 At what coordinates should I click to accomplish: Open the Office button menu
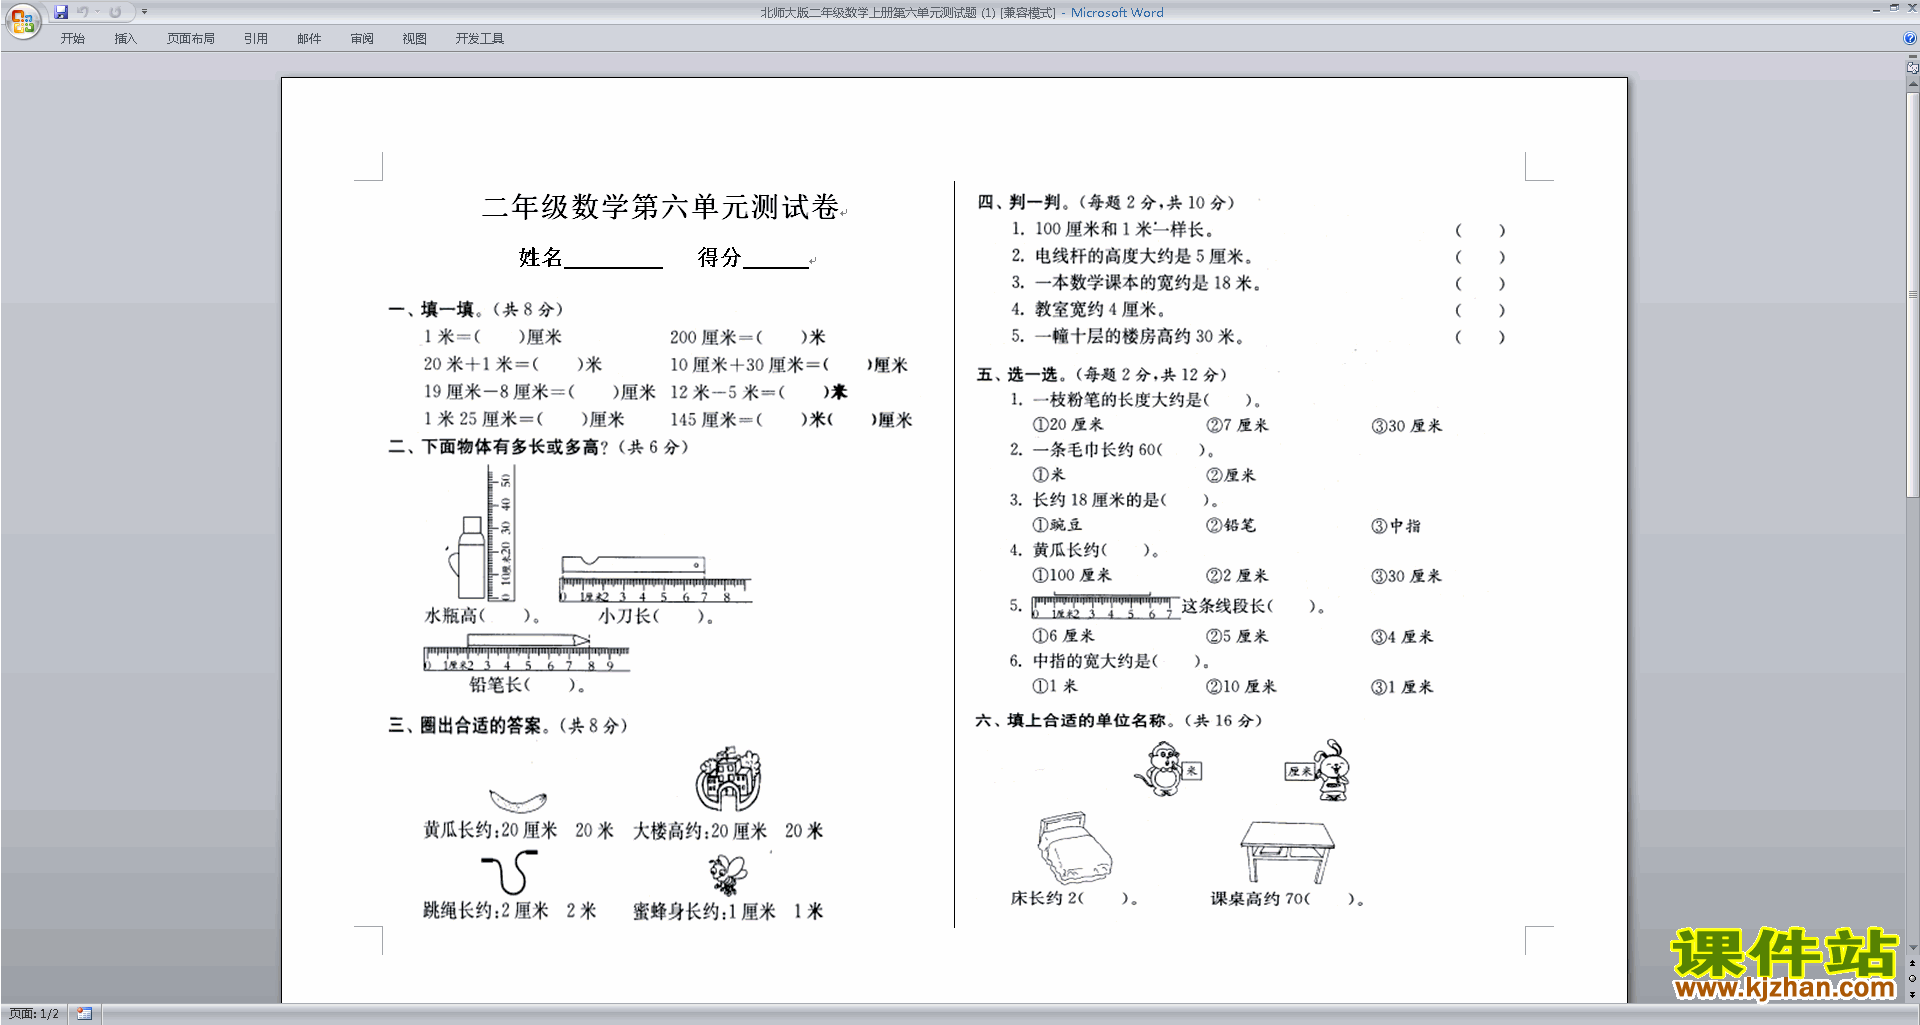tap(22, 20)
